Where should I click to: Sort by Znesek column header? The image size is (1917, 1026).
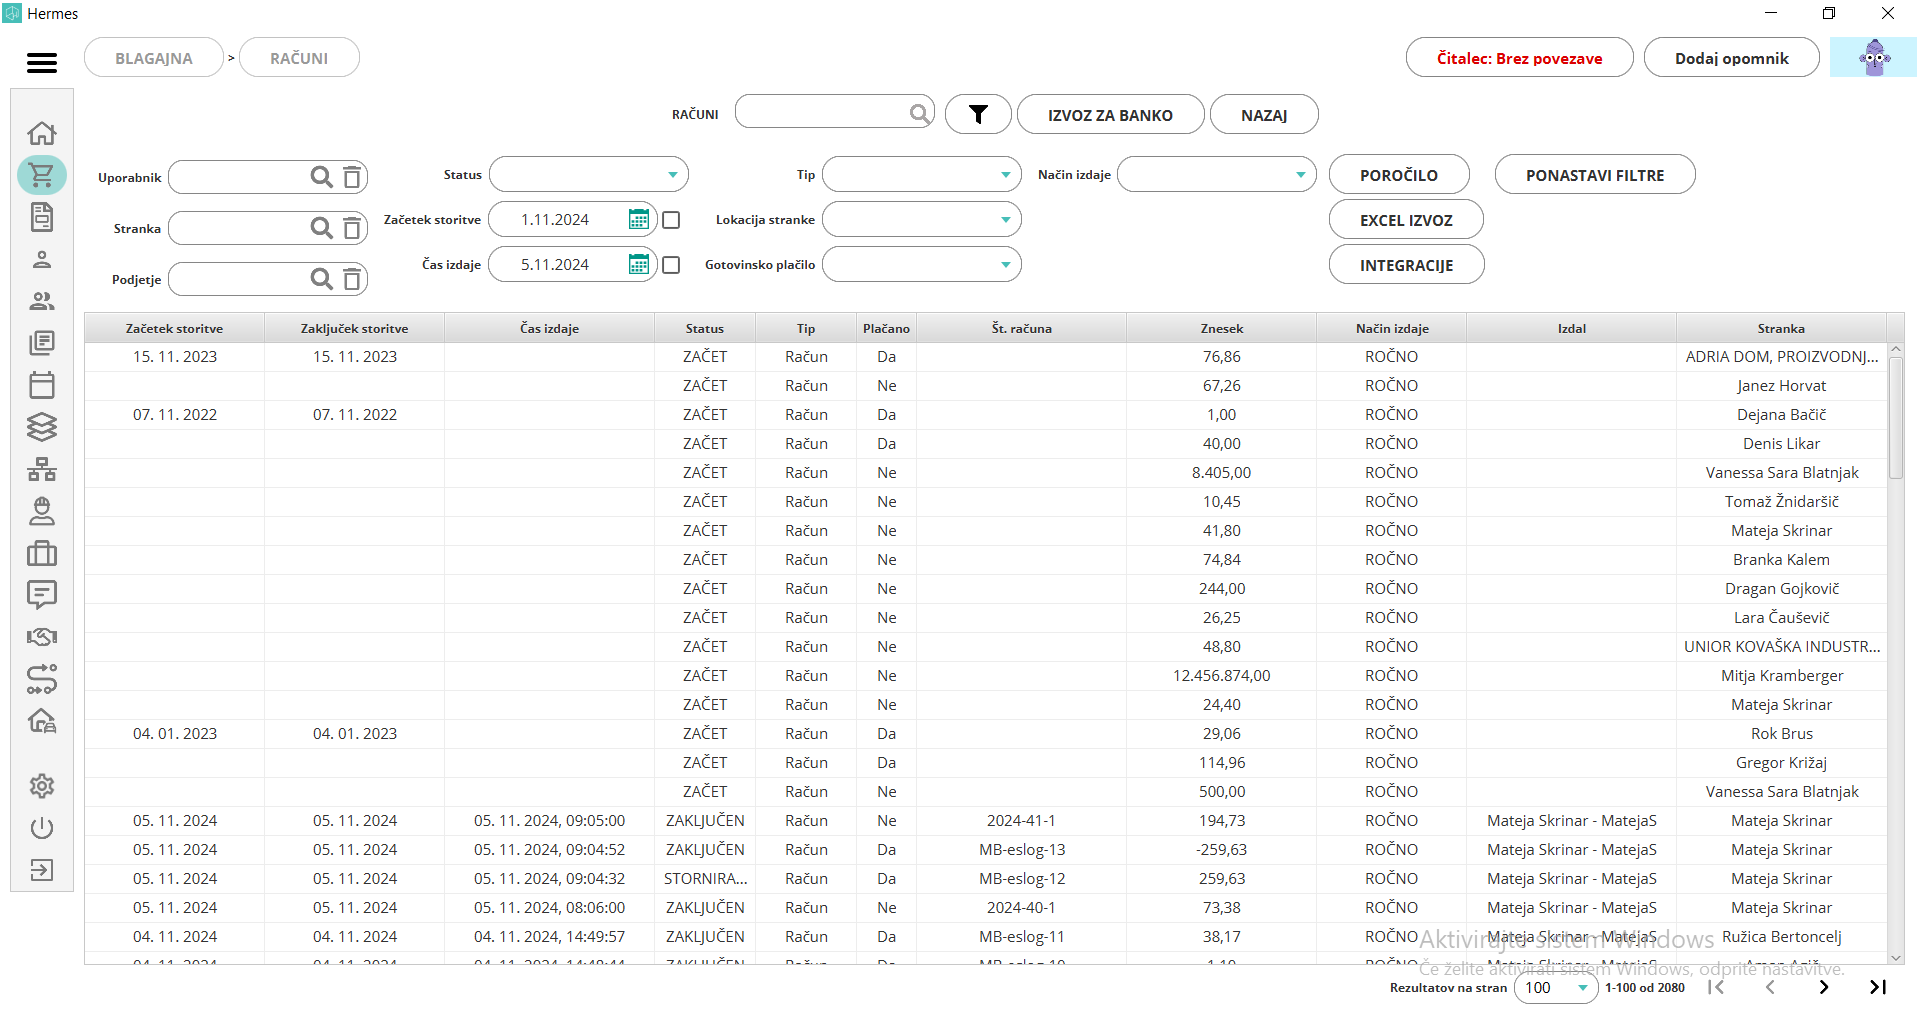click(1222, 328)
